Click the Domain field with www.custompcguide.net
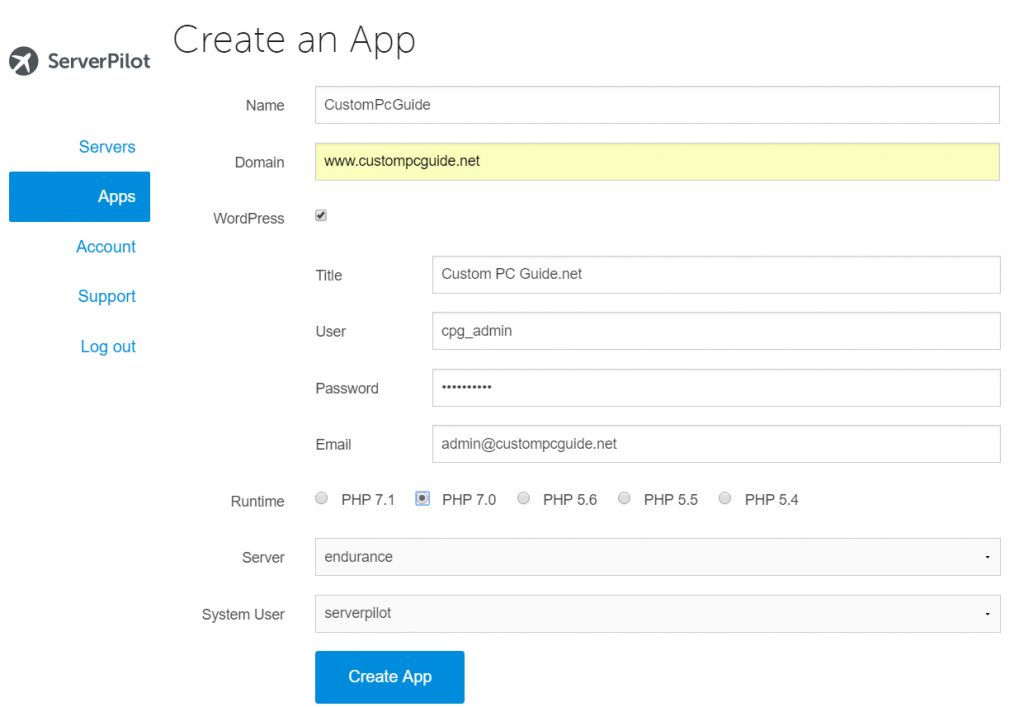The height and width of the screenshot is (707, 1024). (657, 162)
